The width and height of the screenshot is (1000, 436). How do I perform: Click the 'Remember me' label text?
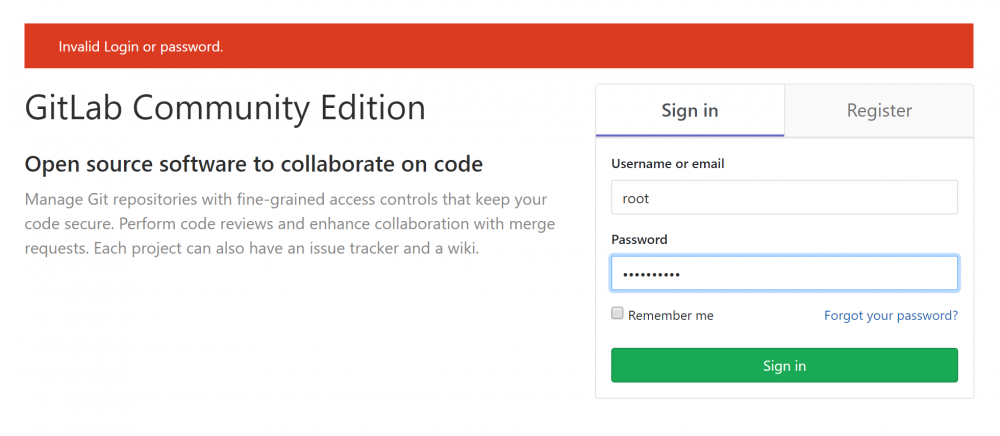(670, 315)
